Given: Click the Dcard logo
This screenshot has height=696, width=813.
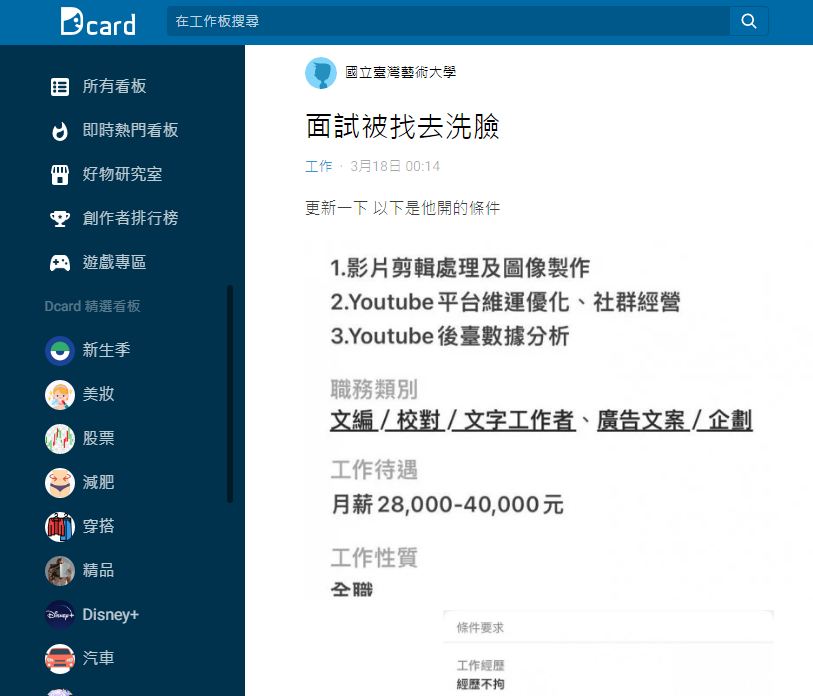Looking at the screenshot, I should pos(98,21).
